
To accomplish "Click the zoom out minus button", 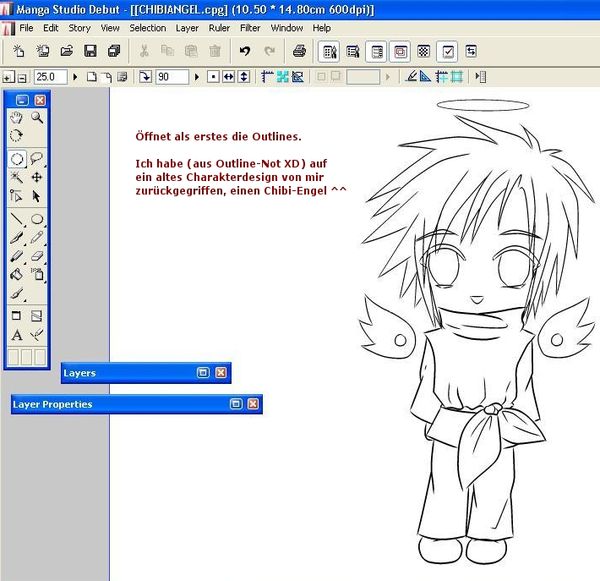I will [22, 78].
